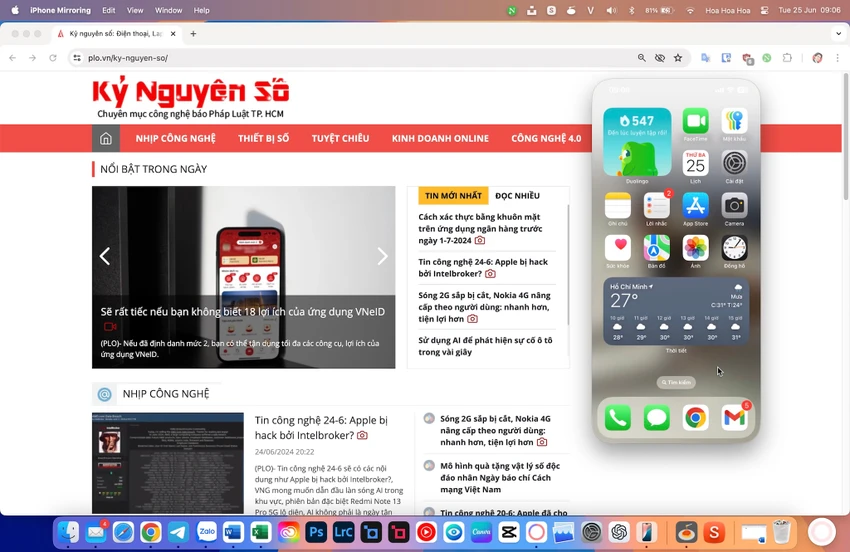Open the Ghi chú notes app

pos(618,206)
